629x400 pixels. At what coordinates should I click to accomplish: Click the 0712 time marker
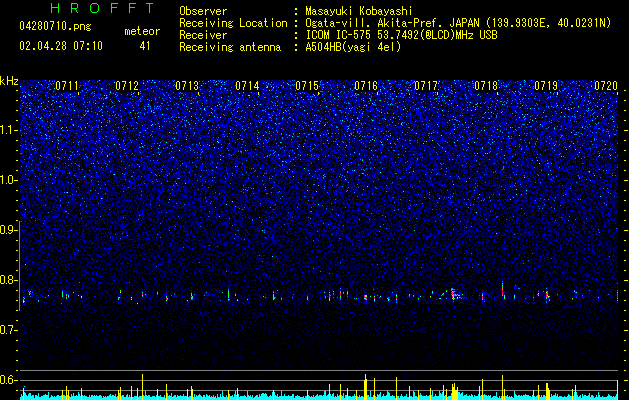pyautogui.click(x=127, y=86)
